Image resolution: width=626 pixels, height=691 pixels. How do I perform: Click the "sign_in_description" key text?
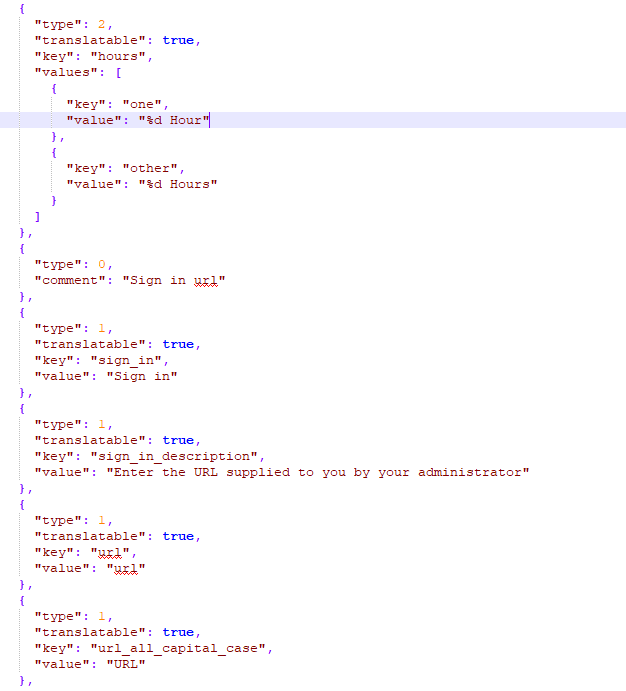174,457
